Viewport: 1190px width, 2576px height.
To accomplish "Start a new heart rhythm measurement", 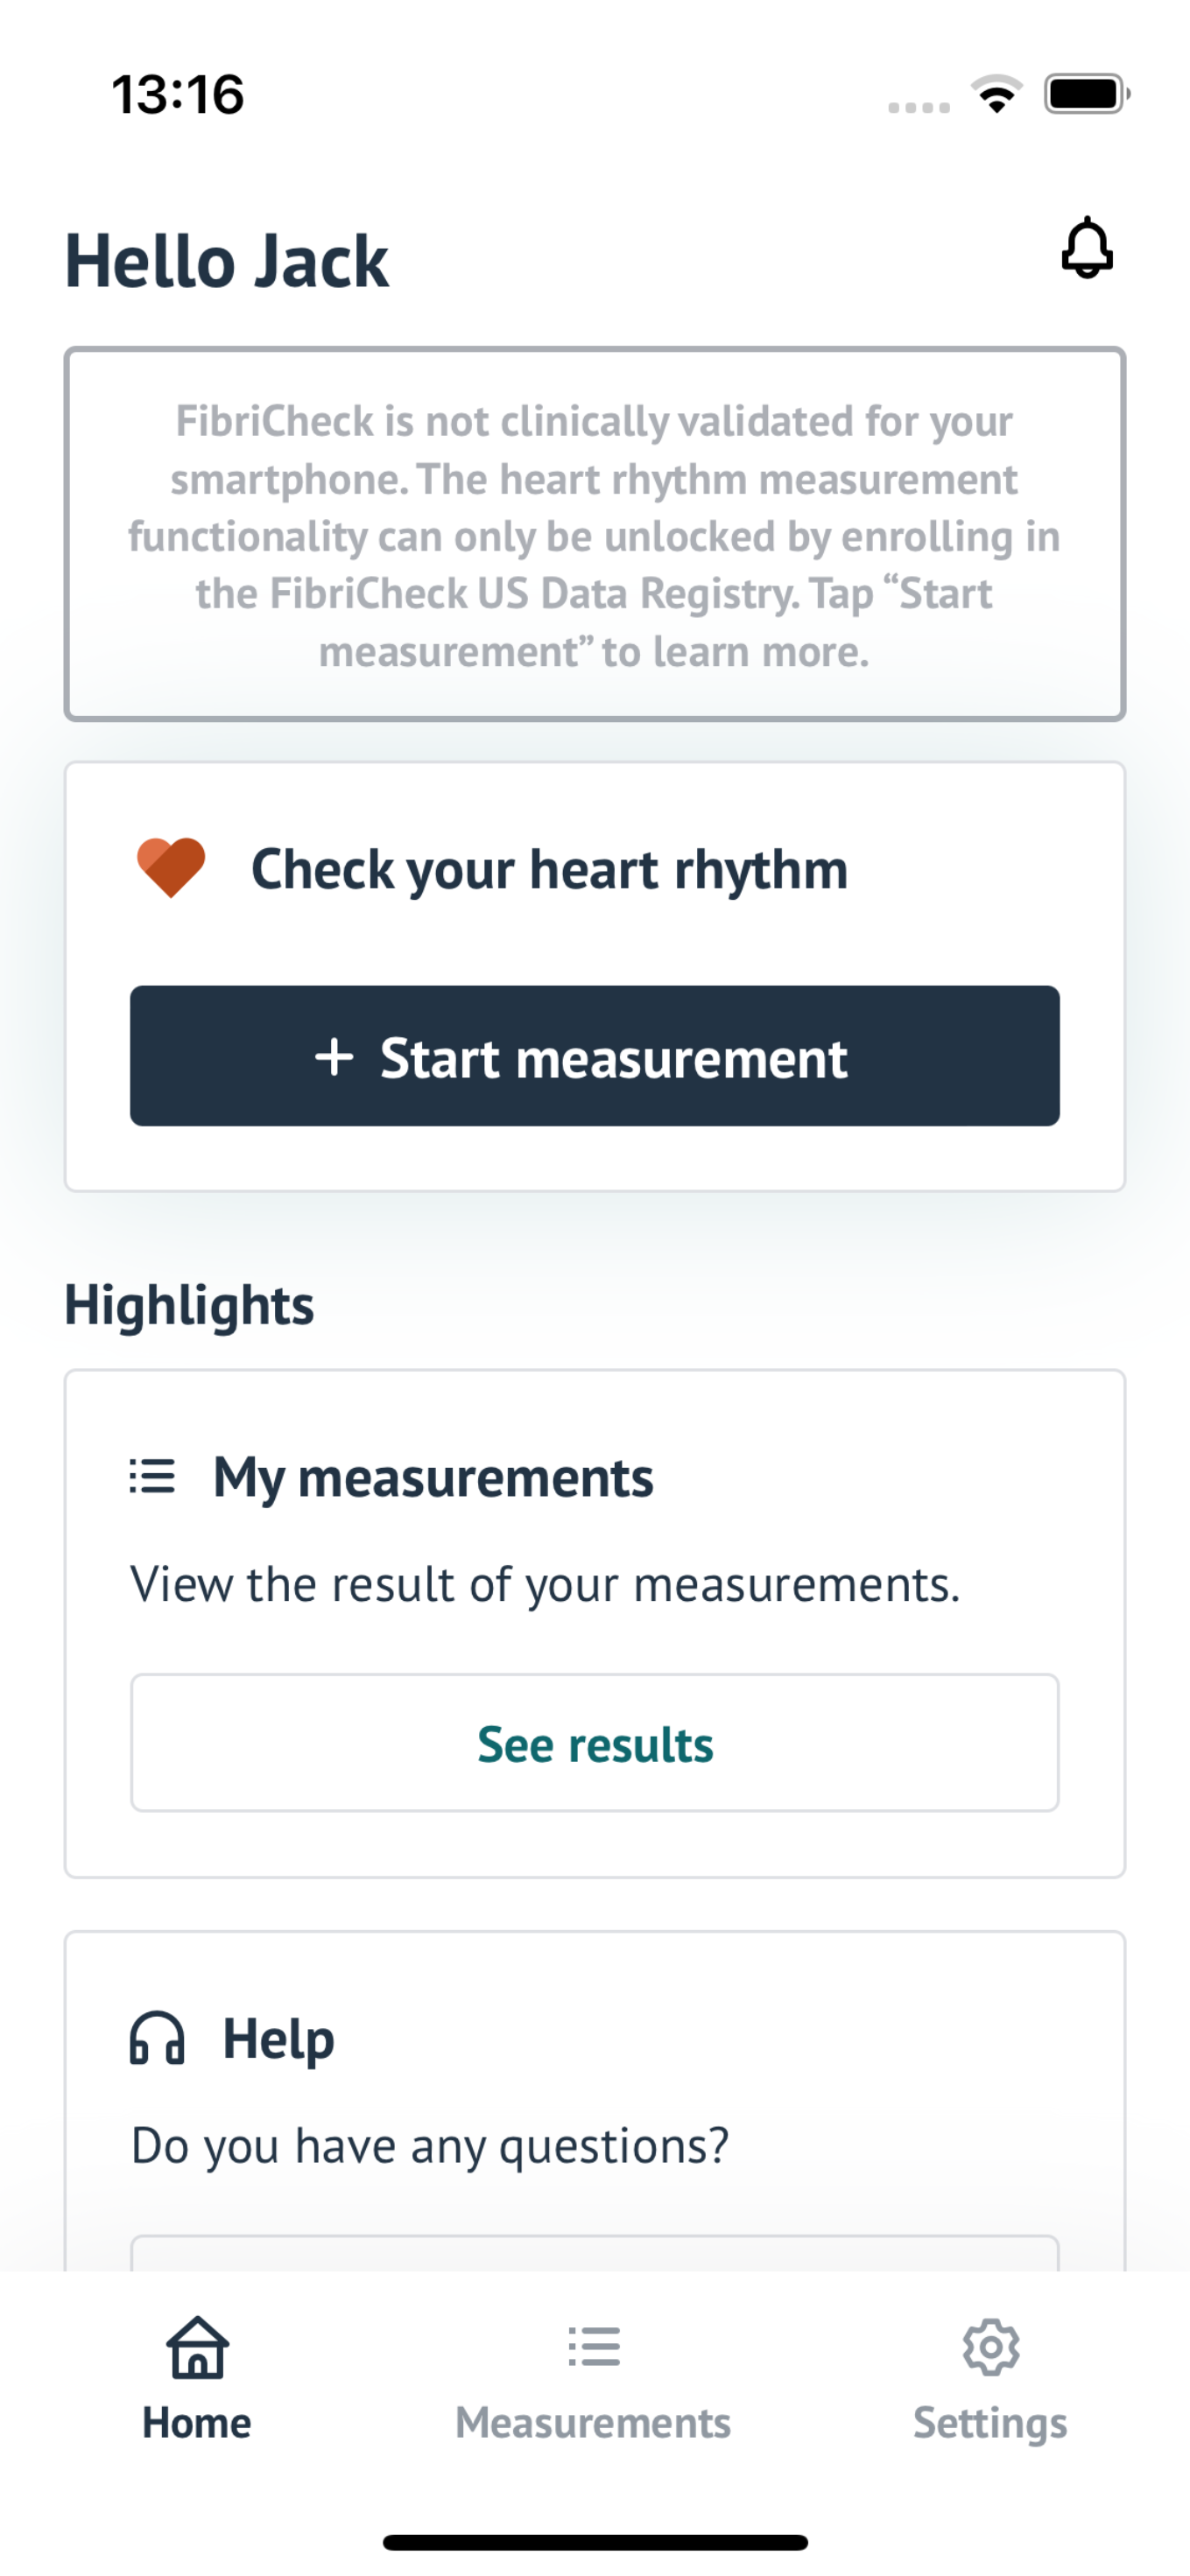I will click(595, 1056).
